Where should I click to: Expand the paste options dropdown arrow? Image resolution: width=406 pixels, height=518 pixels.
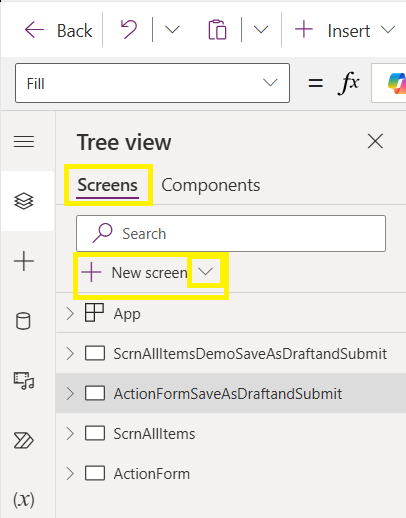coord(261,30)
